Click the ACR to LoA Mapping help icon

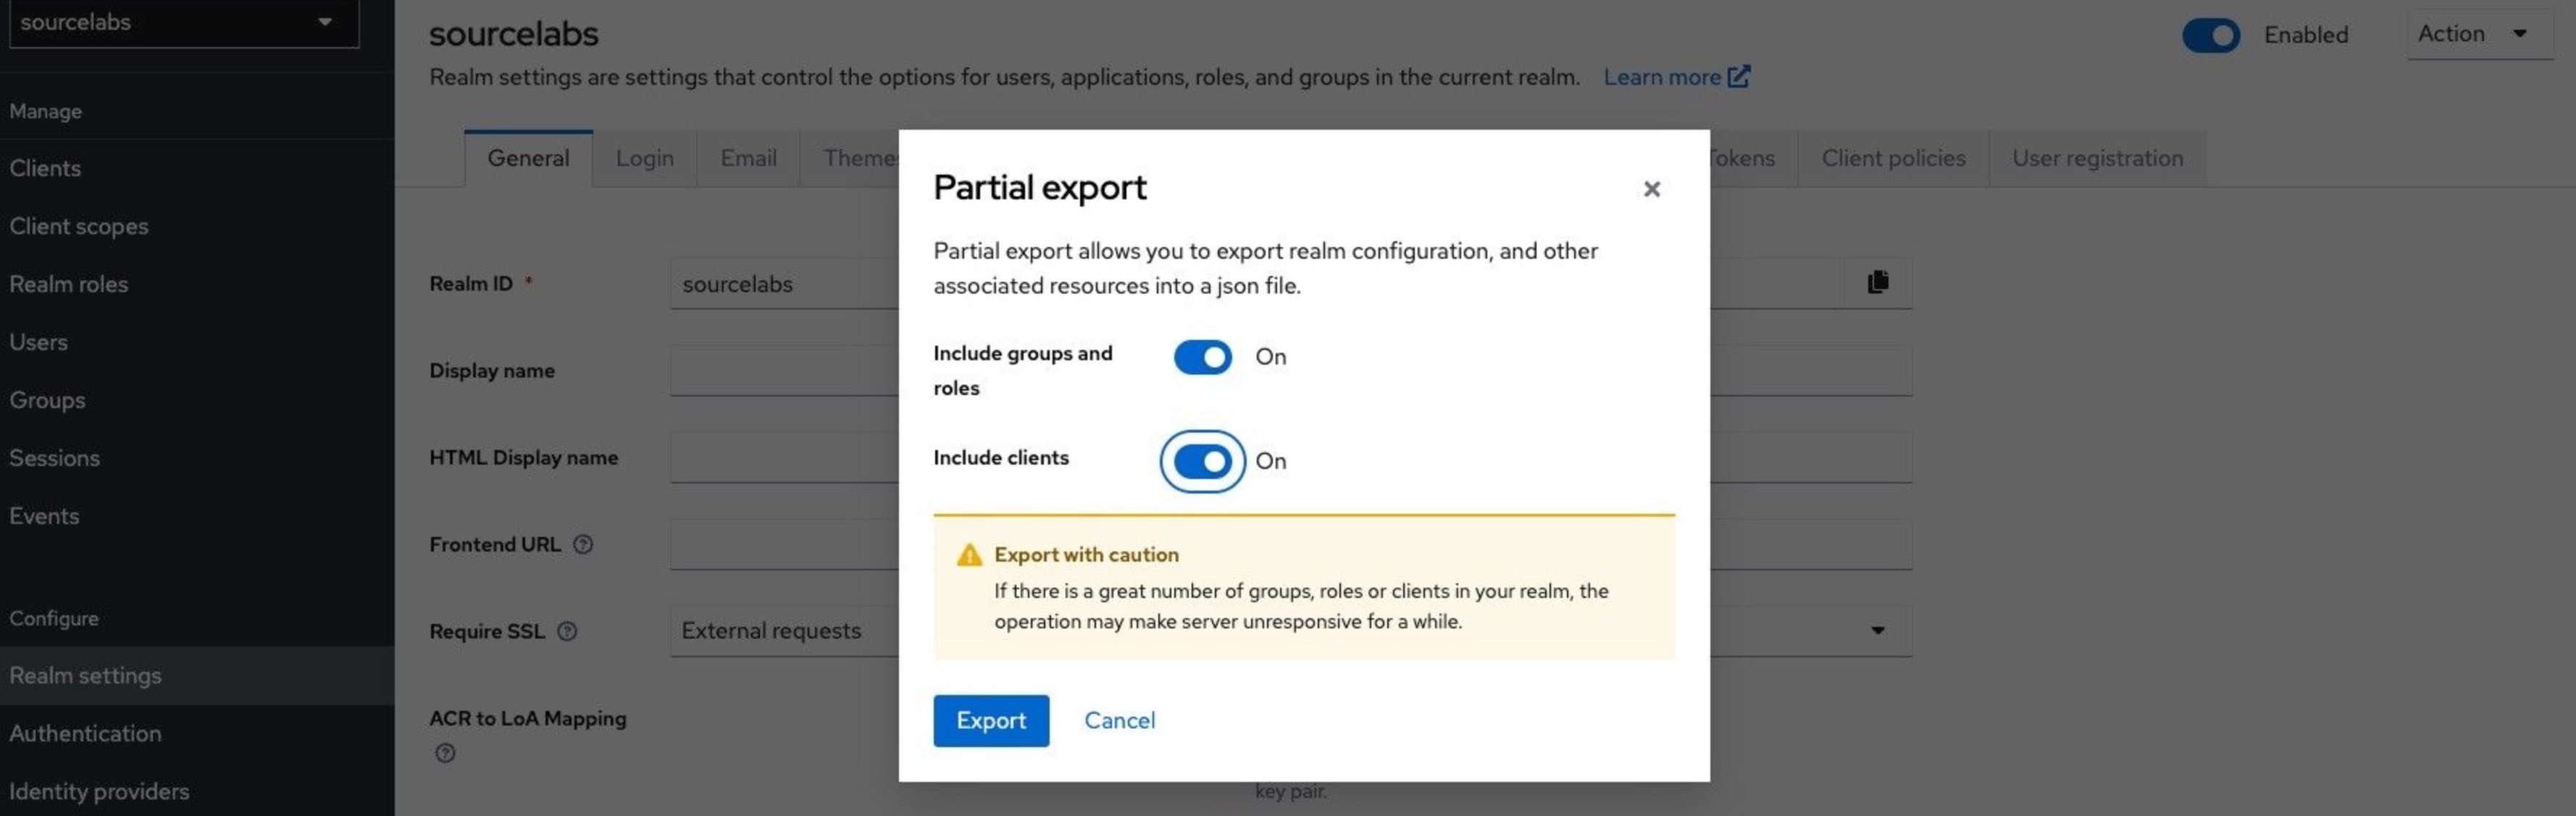tap(445, 753)
